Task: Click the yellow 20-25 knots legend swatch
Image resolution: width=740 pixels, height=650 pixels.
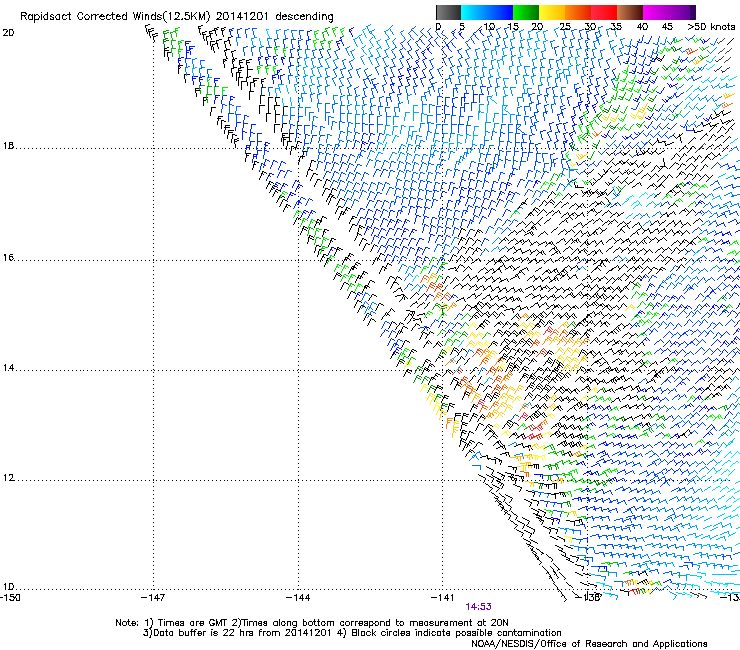Action: pyautogui.click(x=552, y=12)
